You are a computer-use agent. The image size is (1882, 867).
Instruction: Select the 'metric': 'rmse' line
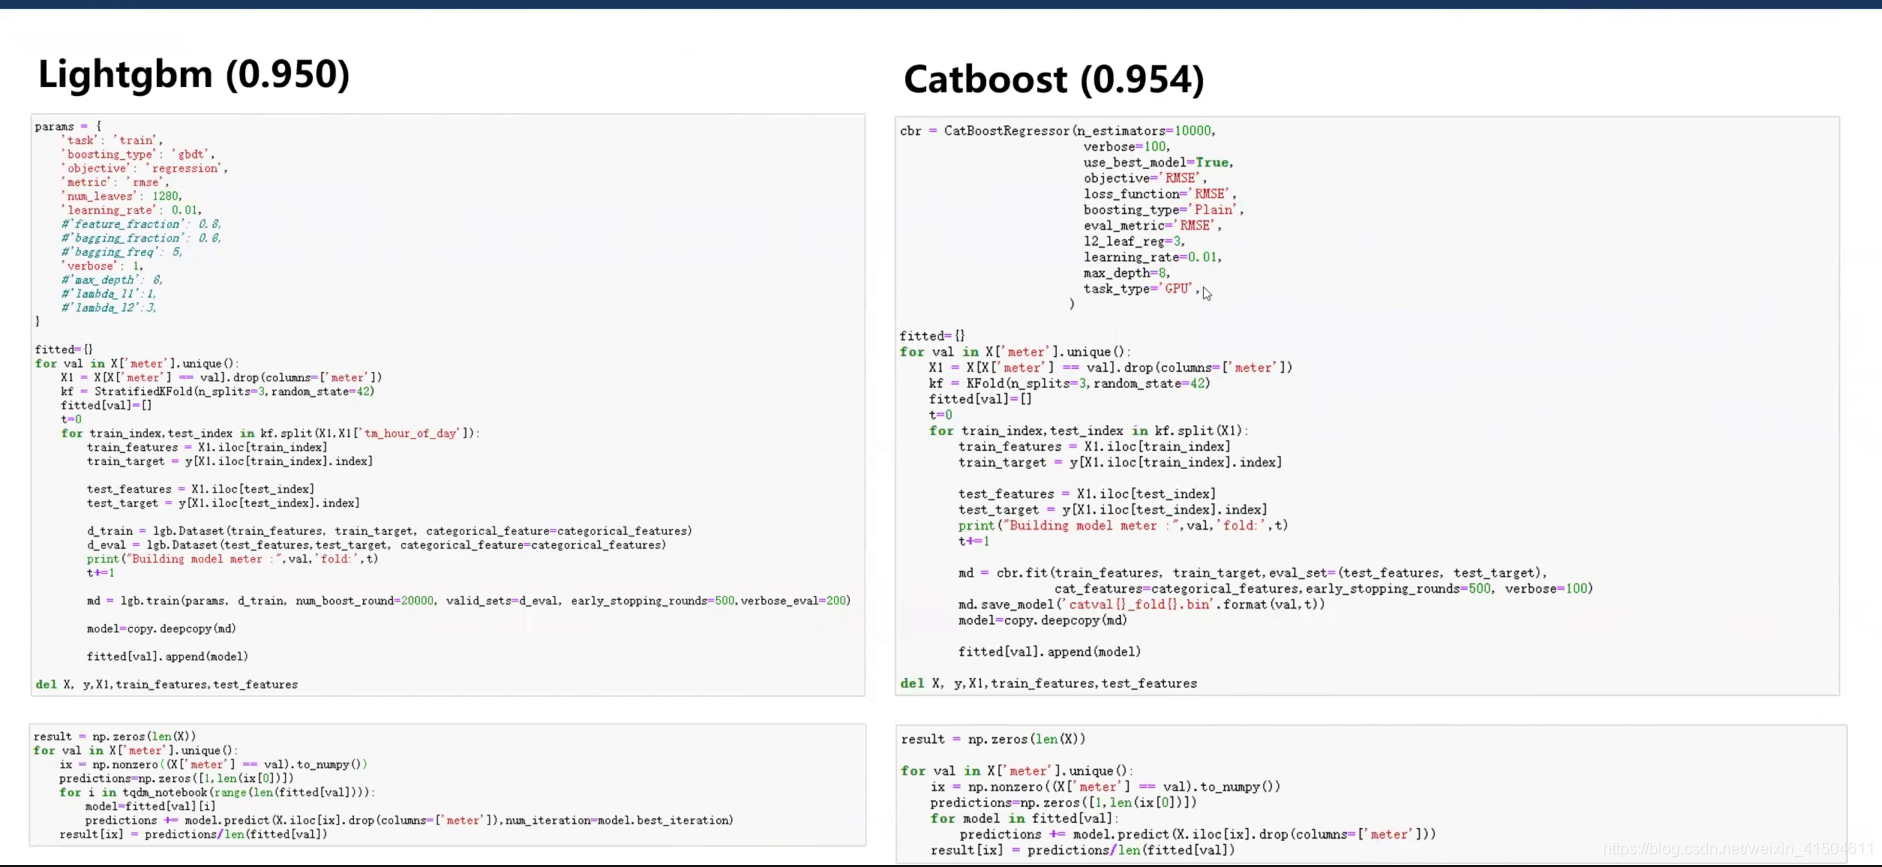(x=115, y=183)
